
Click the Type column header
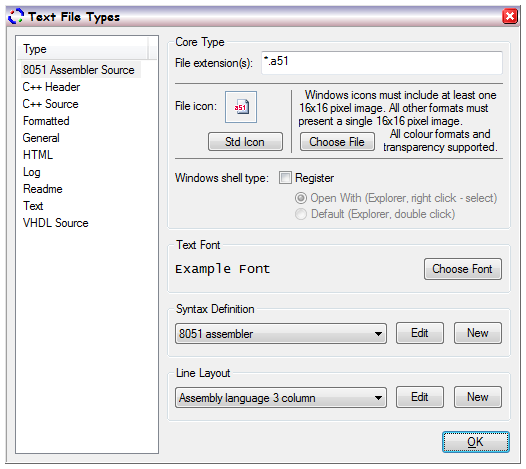click(x=83, y=49)
